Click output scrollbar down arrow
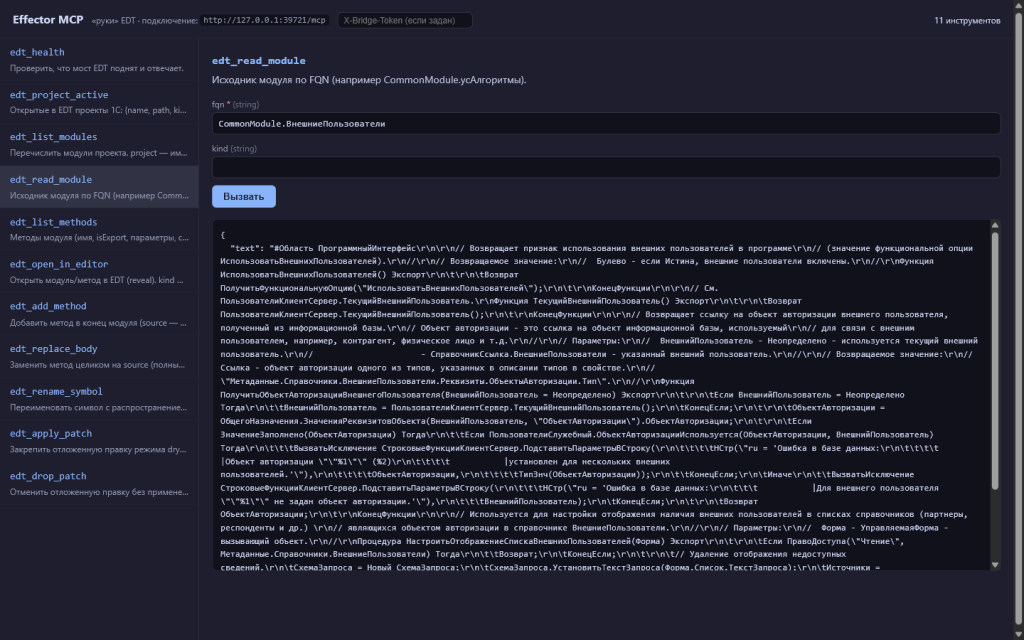The height and width of the screenshot is (640, 1024). click(x=995, y=565)
